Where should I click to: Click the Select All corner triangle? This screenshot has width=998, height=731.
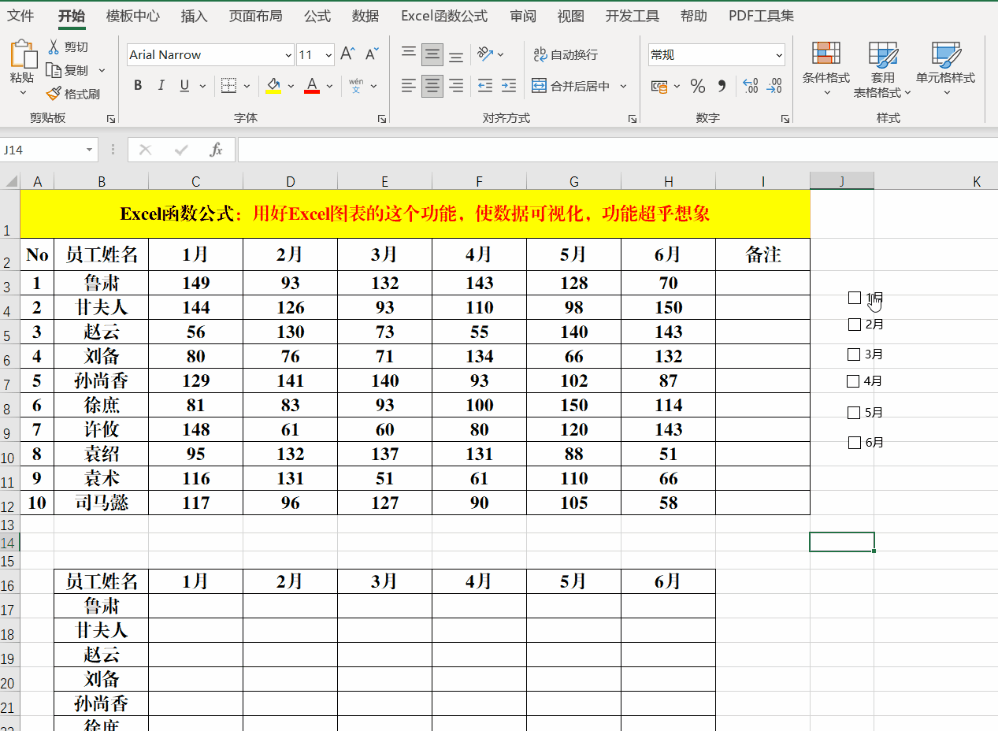coord(11,181)
